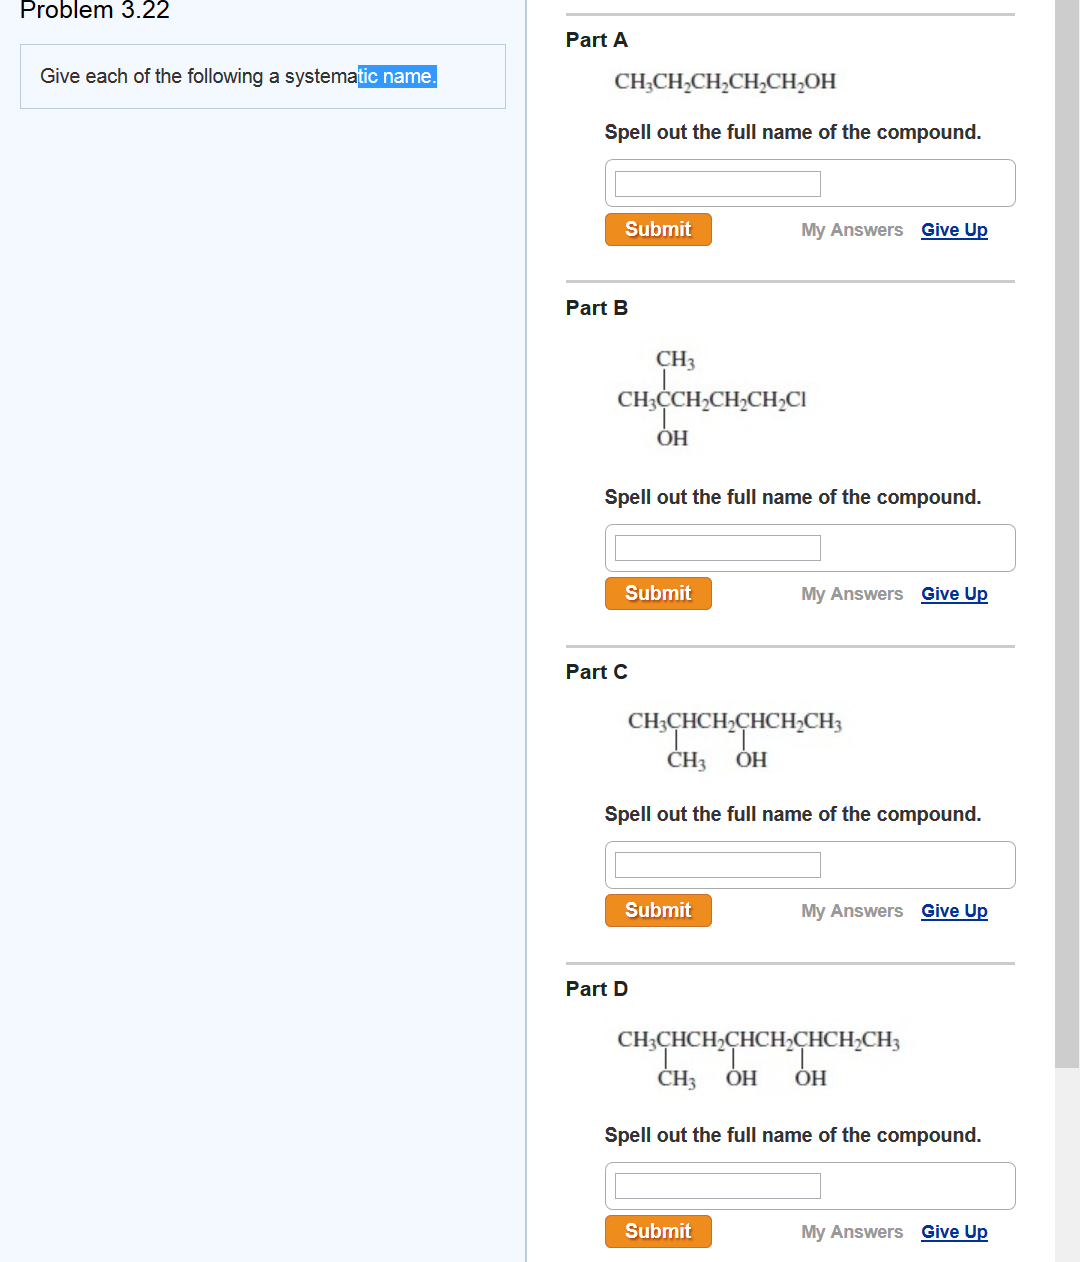Open Give Up for Part A
Image resolution: width=1080 pixels, height=1262 pixels.
pos(953,229)
